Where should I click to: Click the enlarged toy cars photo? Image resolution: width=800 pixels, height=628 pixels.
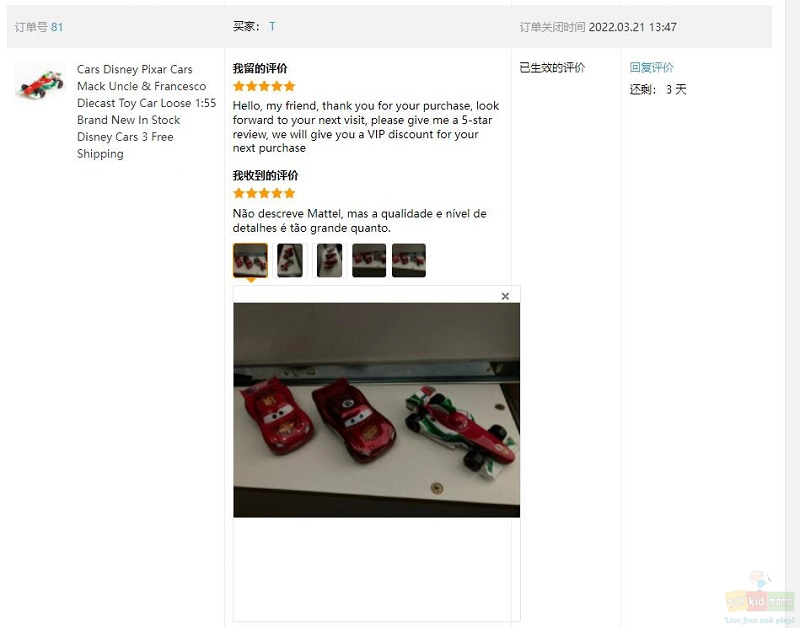[x=377, y=410]
